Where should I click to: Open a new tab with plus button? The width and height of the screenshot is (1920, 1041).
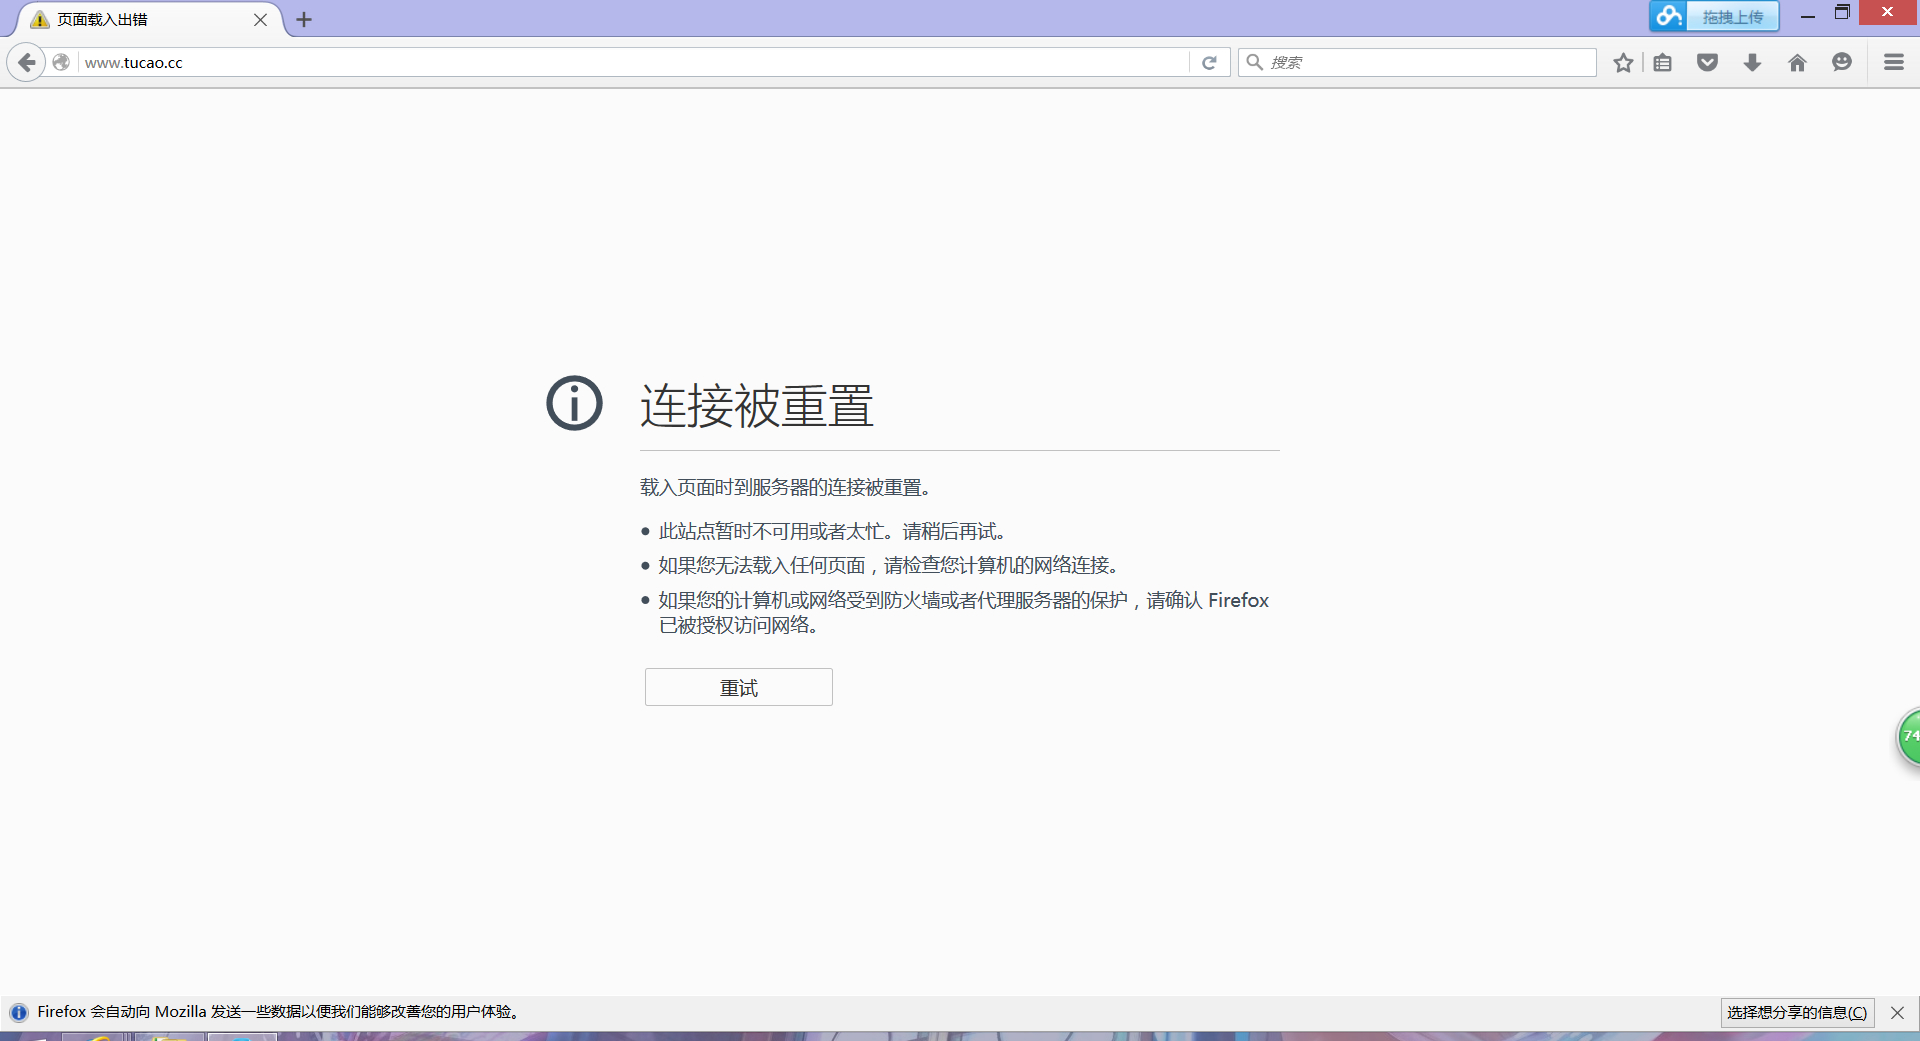pos(304,19)
